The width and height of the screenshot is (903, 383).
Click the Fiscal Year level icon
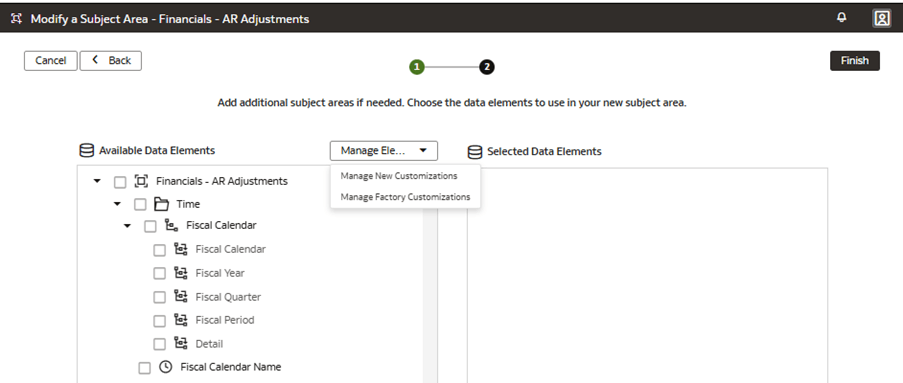181,273
